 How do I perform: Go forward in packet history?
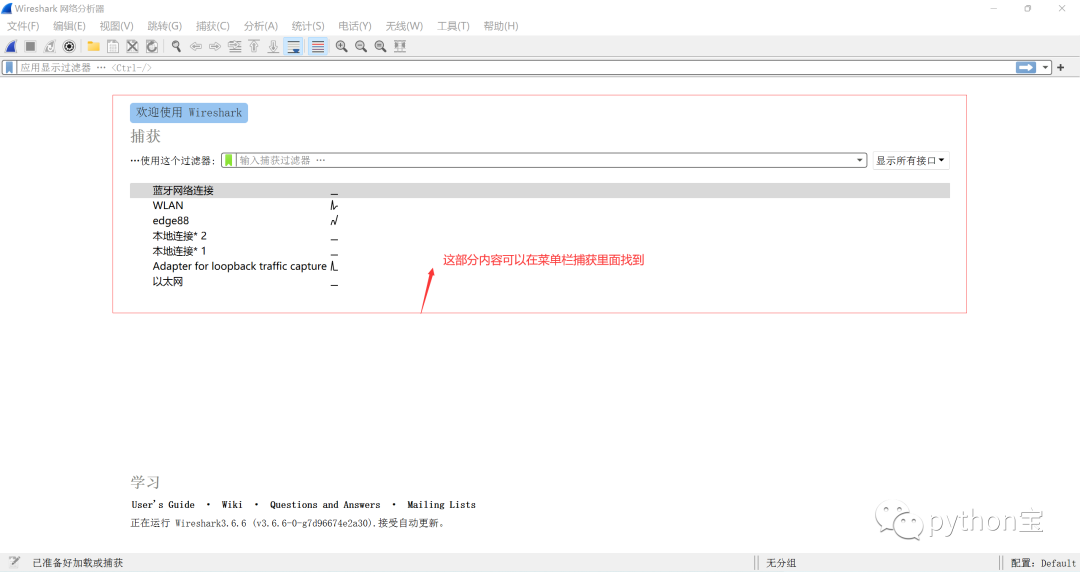(215, 46)
